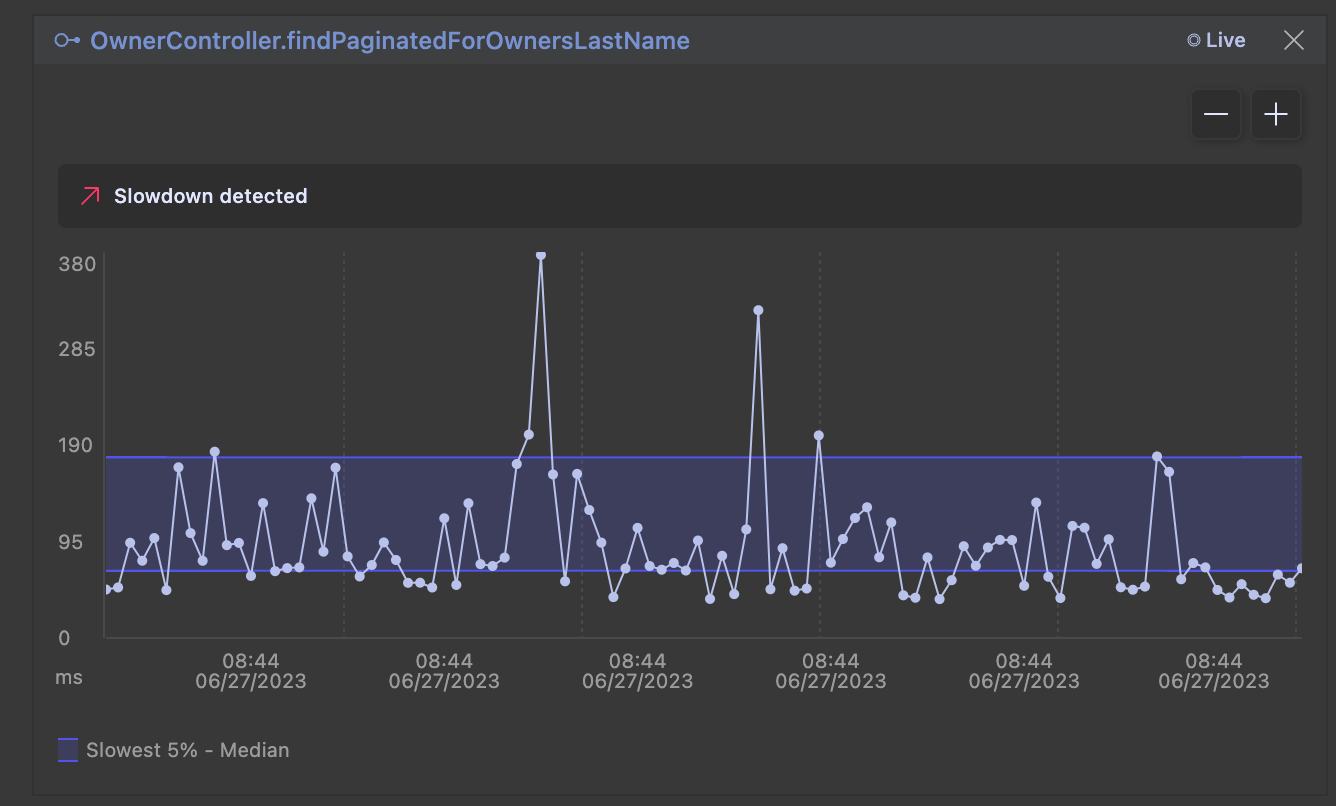Zoom in with the plus button
Viewport: 1336px width, 806px height.
pyautogui.click(x=1276, y=115)
